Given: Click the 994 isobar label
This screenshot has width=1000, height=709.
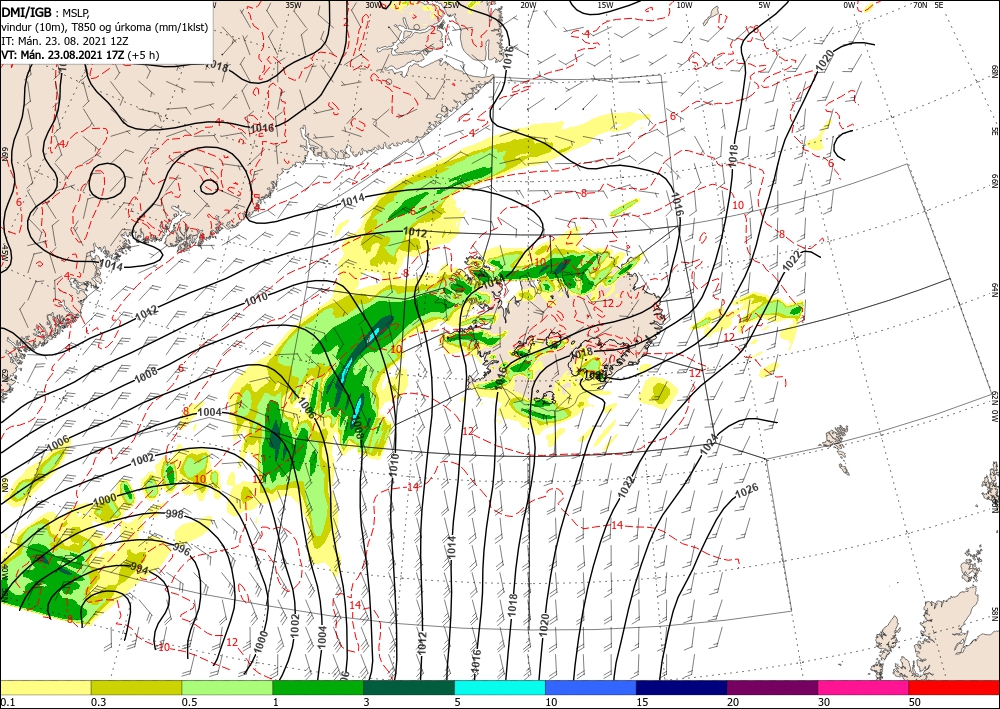Looking at the screenshot, I should pyautogui.click(x=138, y=567).
